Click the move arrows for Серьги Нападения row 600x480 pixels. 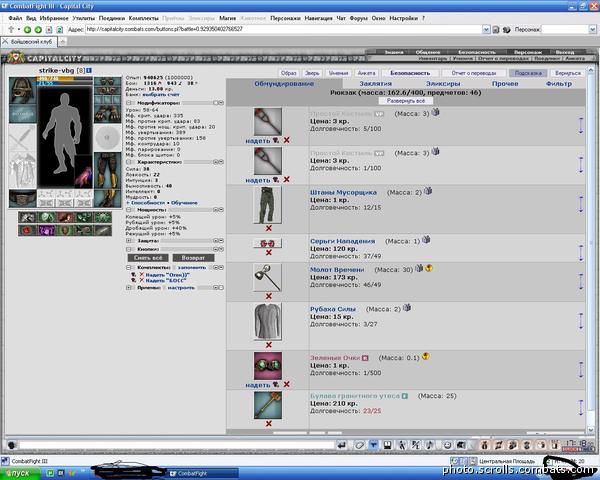coord(581,253)
